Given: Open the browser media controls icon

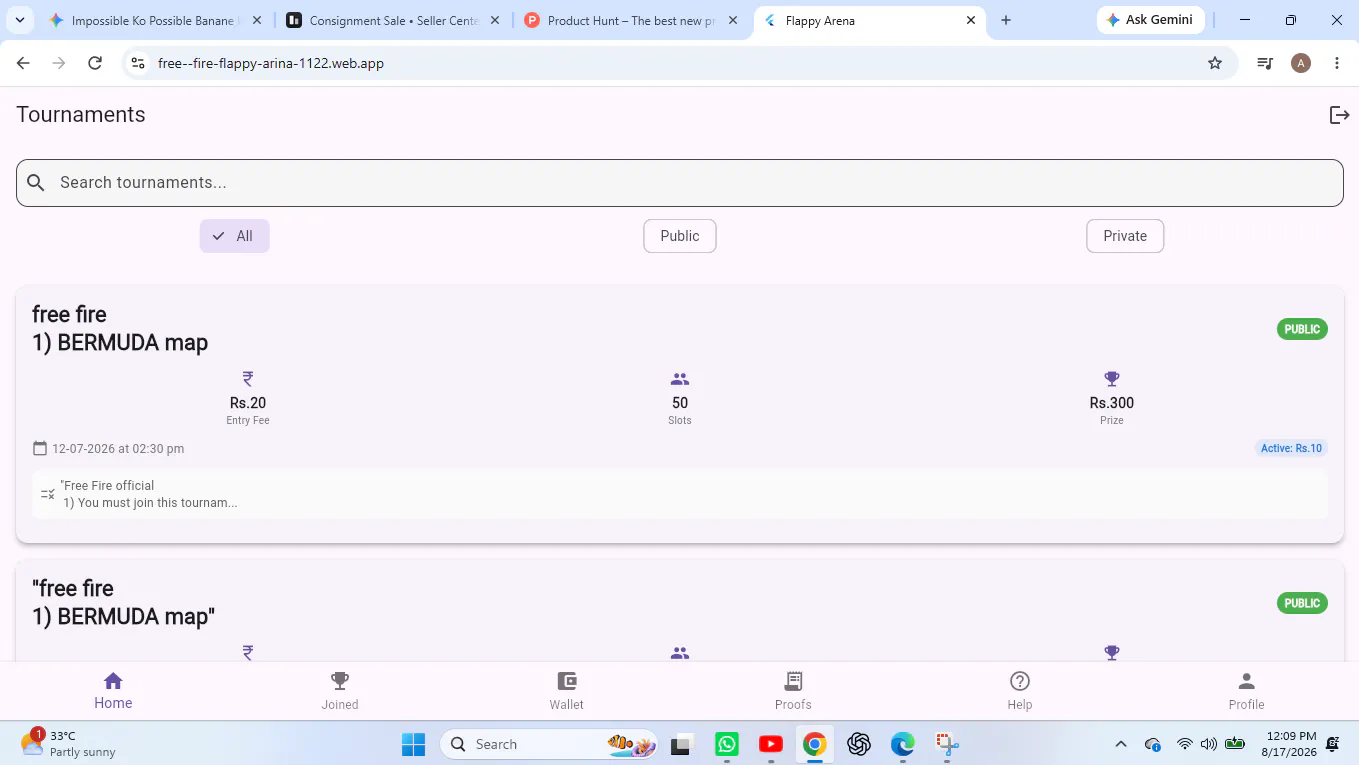Looking at the screenshot, I should point(1265,63).
